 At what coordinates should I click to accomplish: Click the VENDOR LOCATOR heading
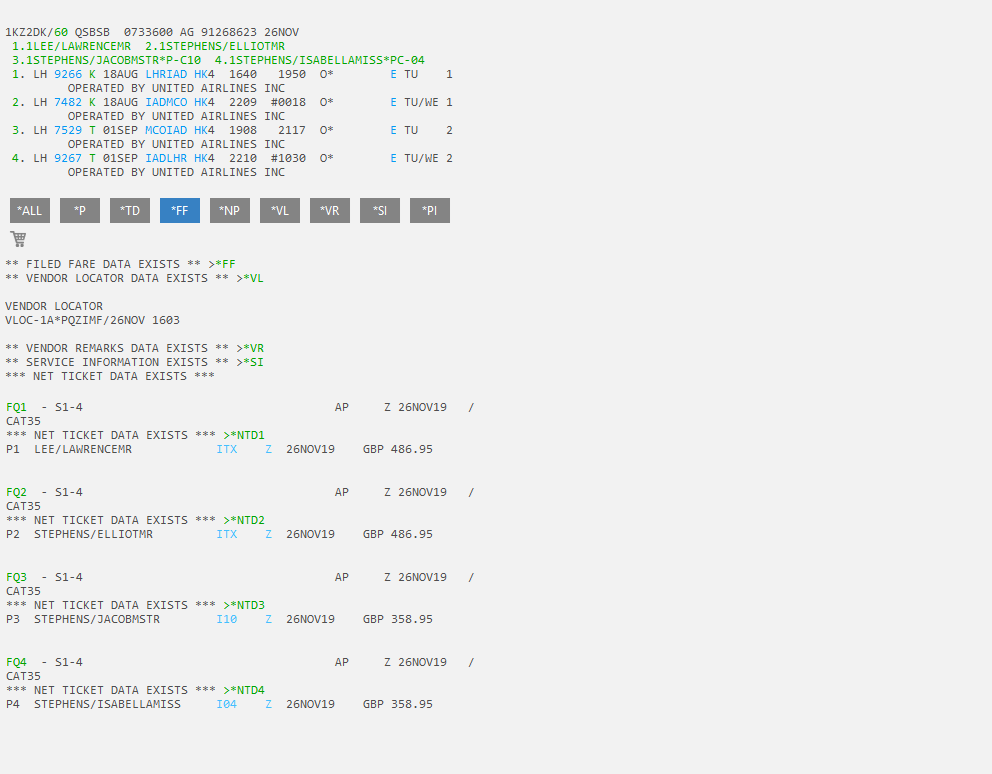click(54, 306)
